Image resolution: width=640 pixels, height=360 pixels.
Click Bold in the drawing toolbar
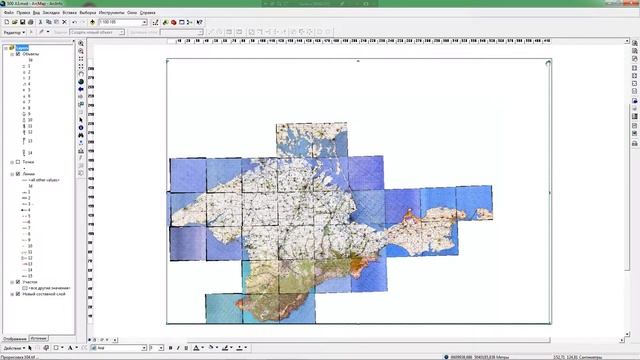coord(170,348)
